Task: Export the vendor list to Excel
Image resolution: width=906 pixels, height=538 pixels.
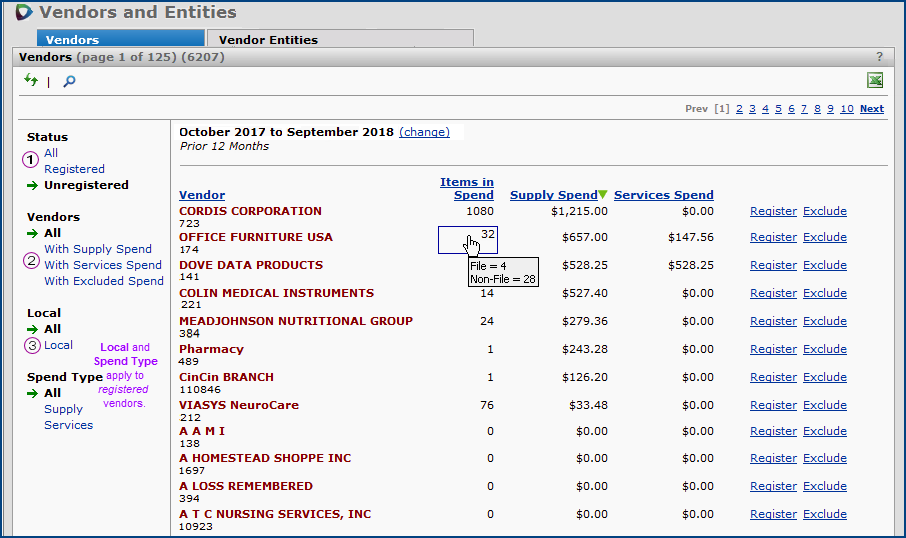Action: 875,80
